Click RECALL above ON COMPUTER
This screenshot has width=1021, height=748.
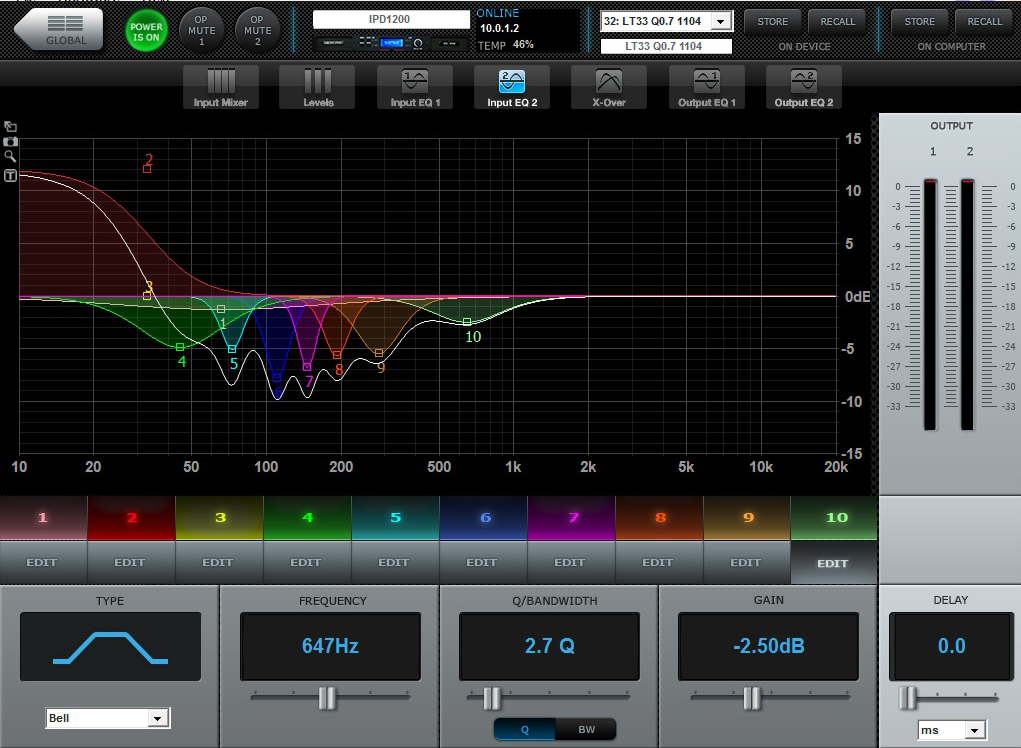click(985, 21)
